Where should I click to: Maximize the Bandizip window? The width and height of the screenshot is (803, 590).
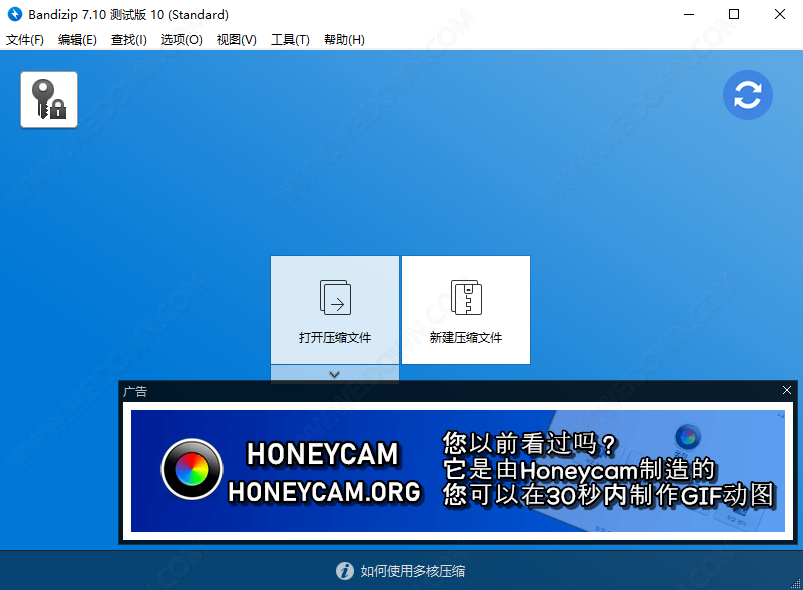734,14
